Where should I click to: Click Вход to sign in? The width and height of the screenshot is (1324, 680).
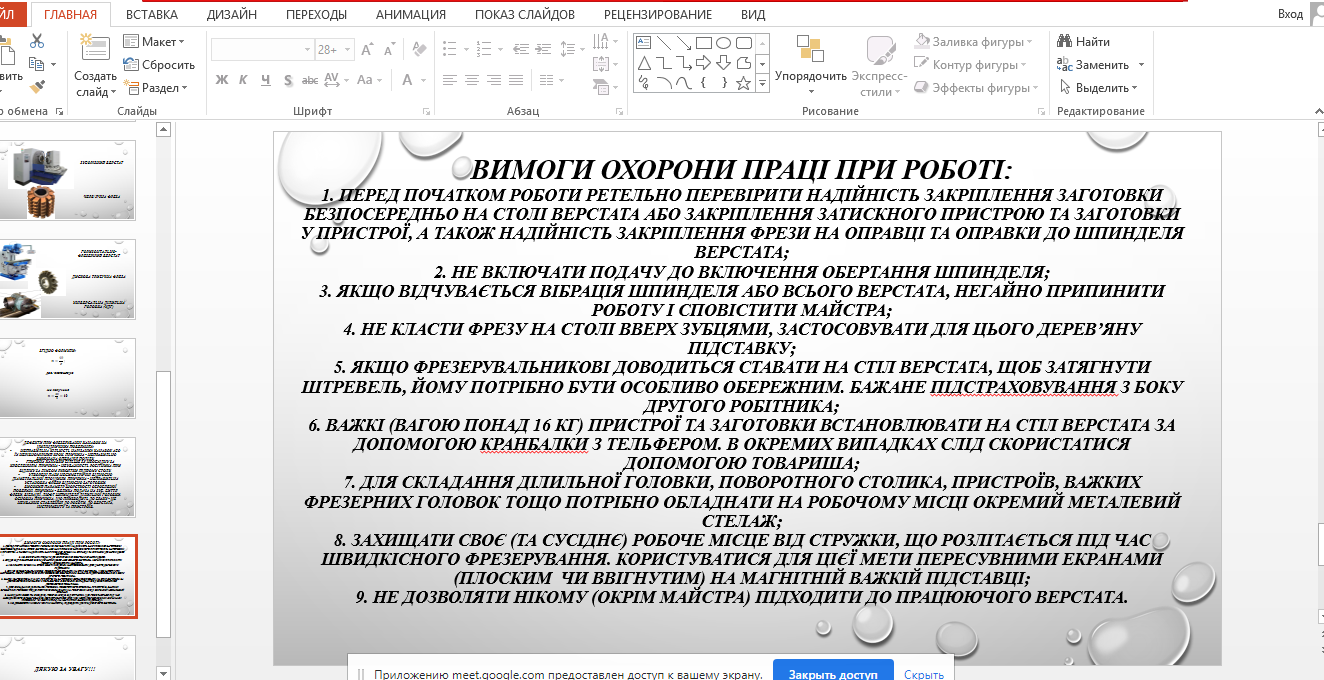pos(1290,14)
